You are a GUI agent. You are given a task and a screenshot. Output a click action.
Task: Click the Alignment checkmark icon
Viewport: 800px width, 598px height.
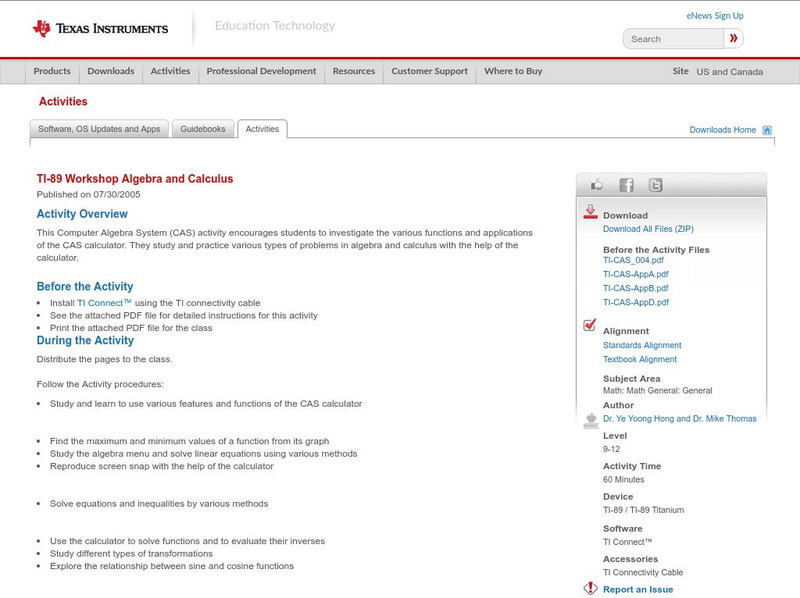589,325
